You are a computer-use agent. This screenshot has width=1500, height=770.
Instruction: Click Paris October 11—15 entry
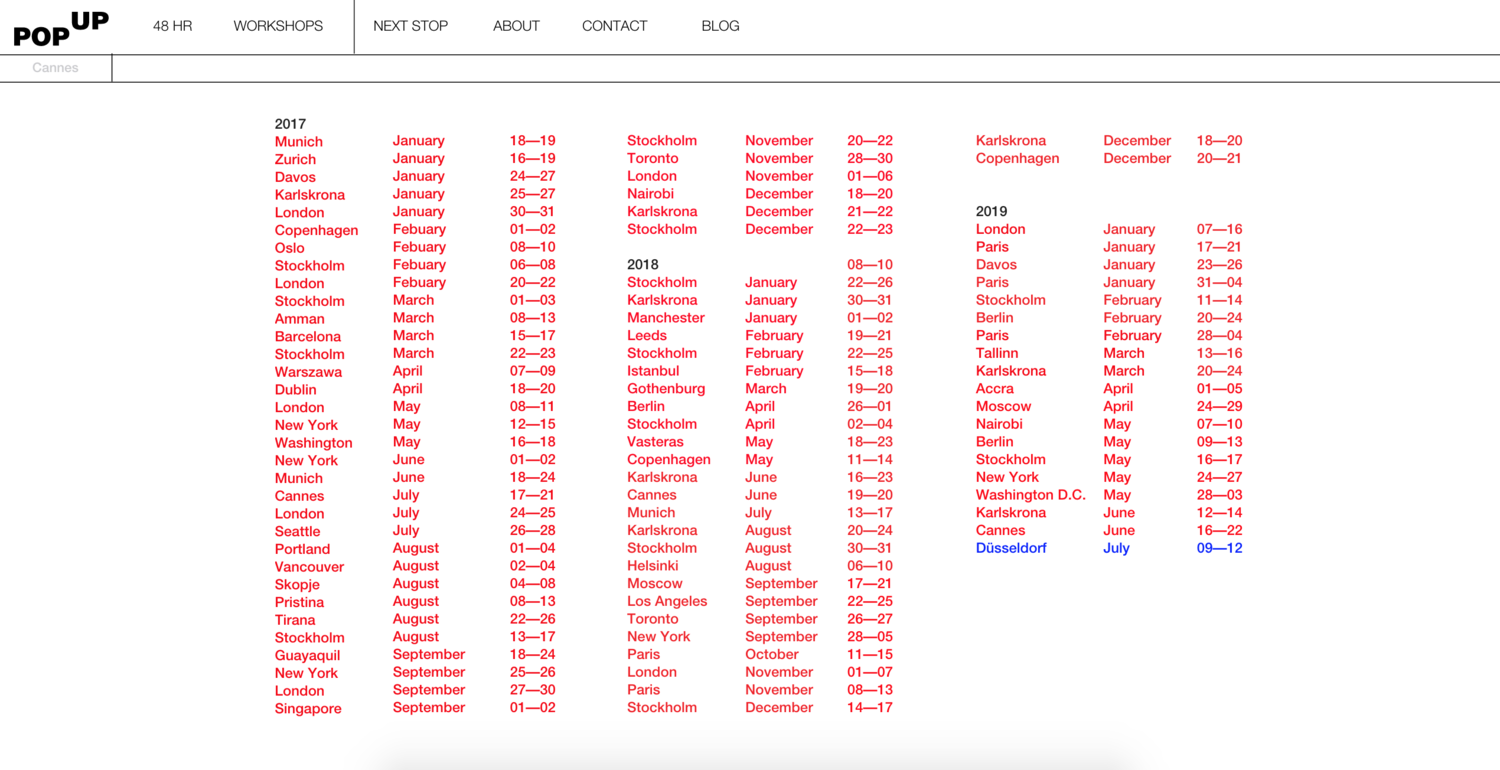coord(760,655)
